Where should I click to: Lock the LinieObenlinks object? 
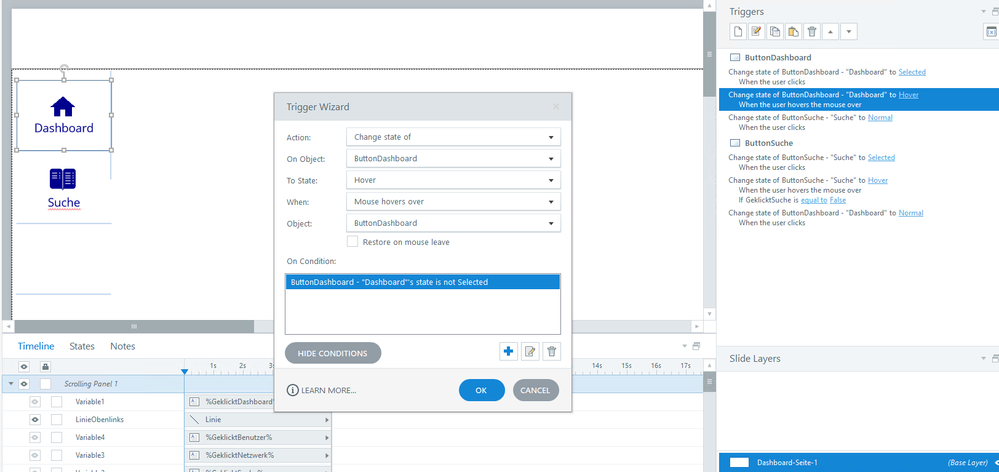pos(57,420)
